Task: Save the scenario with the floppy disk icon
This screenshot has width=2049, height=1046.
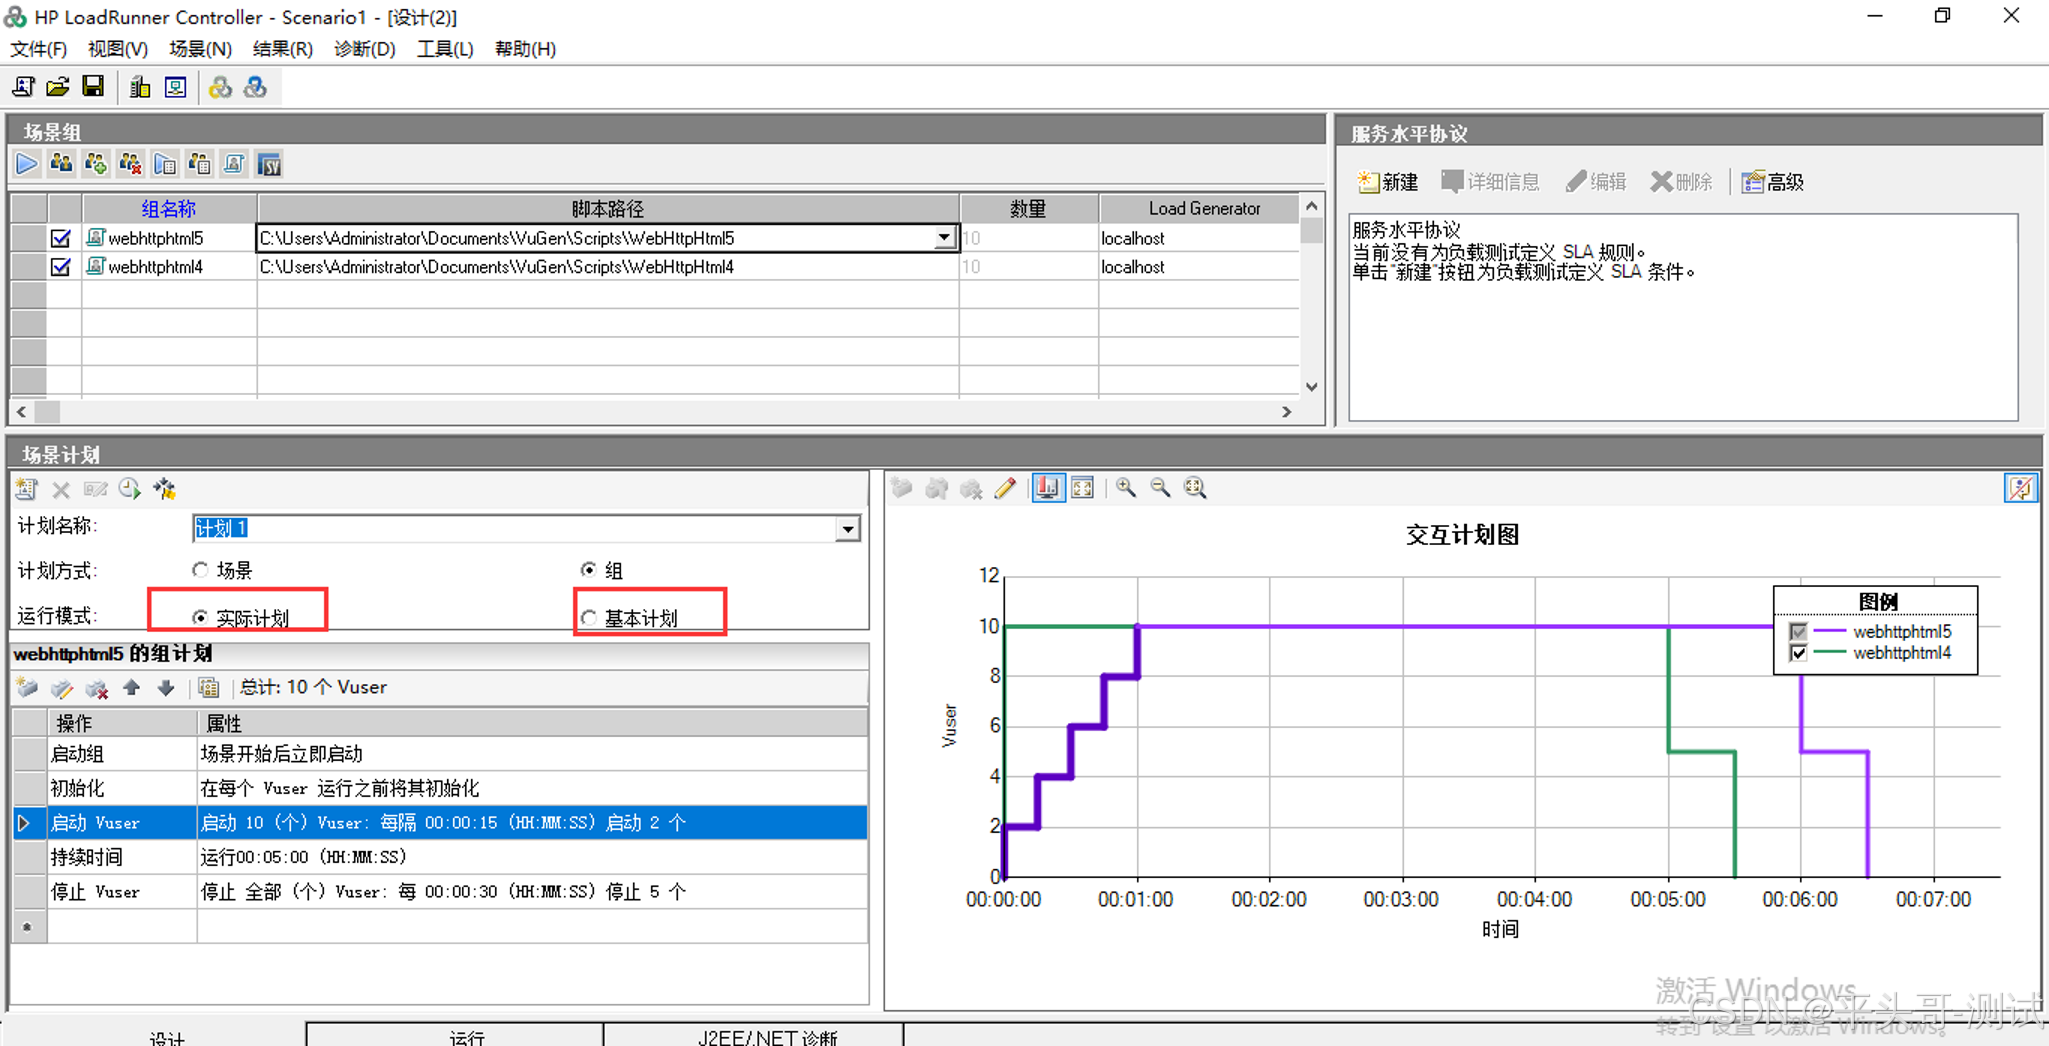Action: point(93,87)
